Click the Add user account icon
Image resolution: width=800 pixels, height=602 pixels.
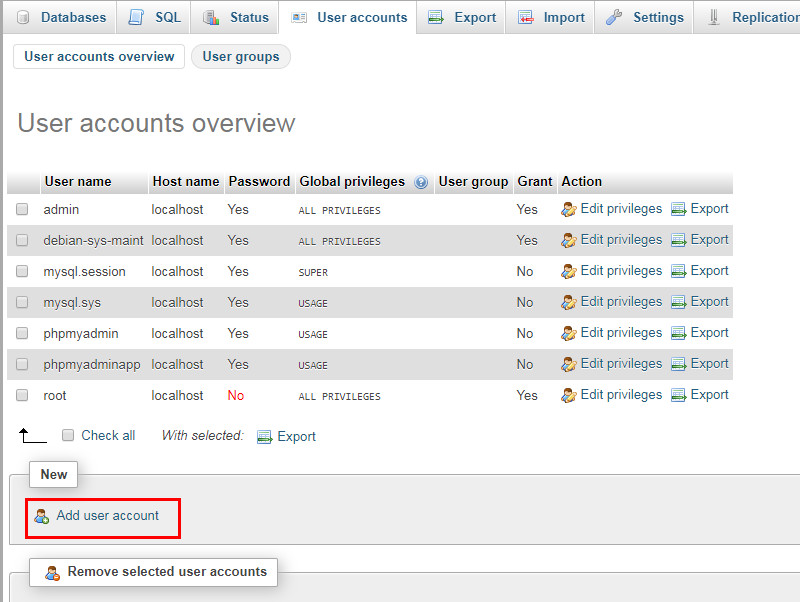[x=41, y=517]
